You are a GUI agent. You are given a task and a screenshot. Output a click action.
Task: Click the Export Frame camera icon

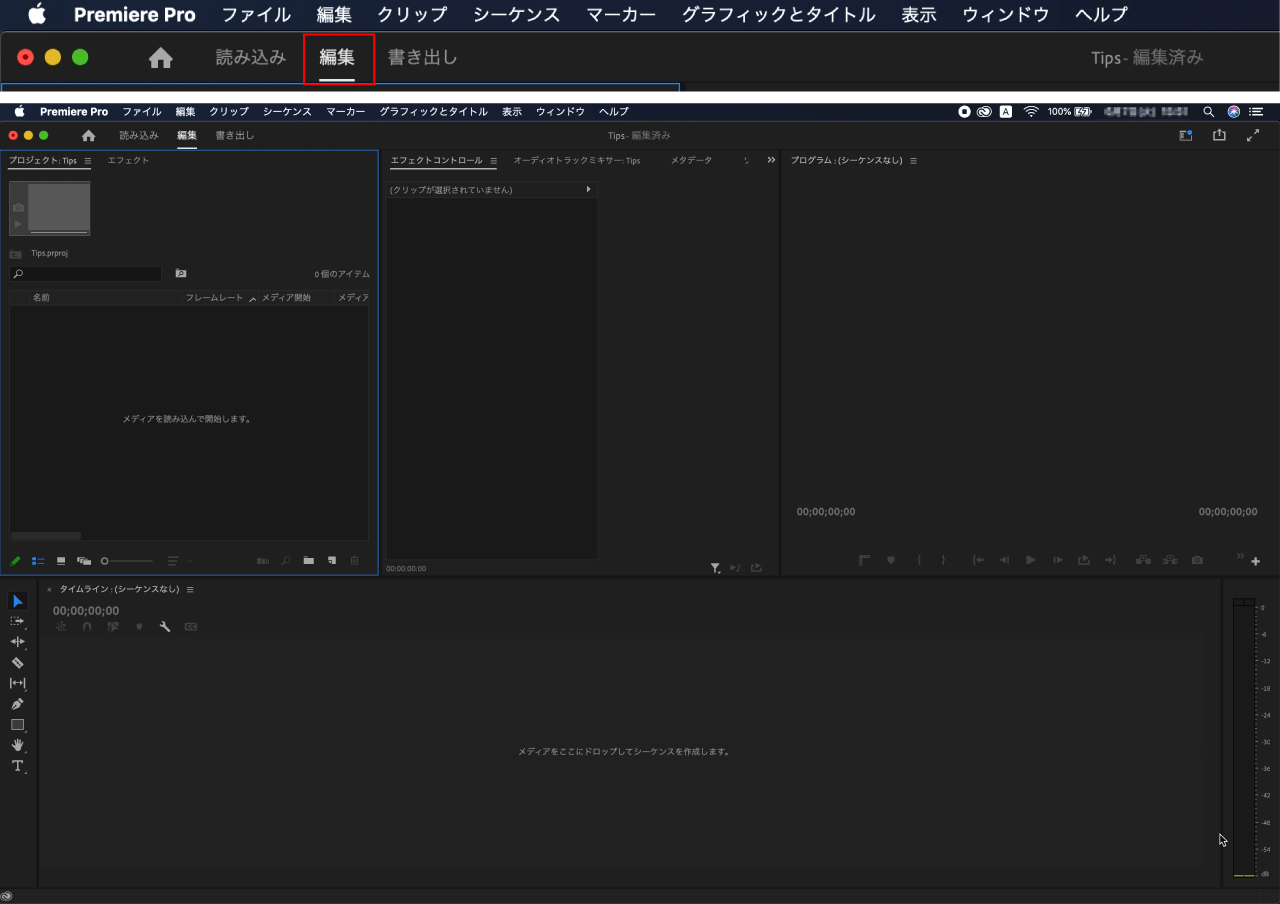coord(1197,560)
